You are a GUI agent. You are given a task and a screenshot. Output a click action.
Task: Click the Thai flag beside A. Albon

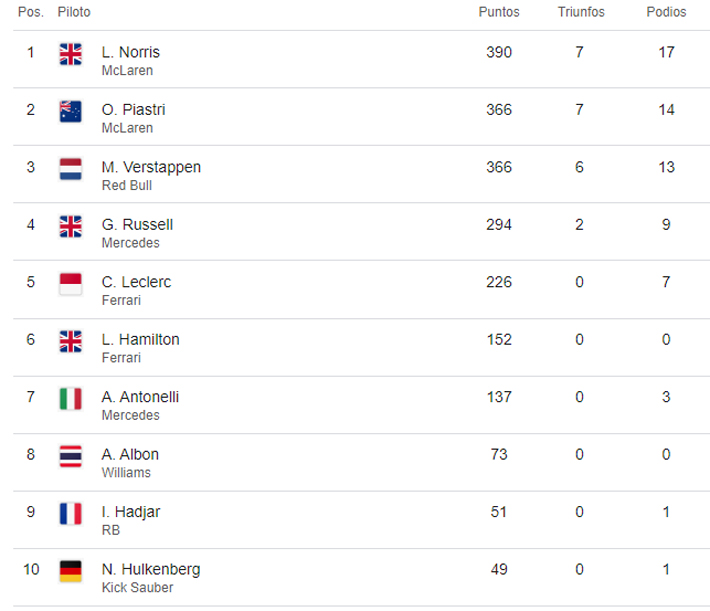[x=70, y=455]
